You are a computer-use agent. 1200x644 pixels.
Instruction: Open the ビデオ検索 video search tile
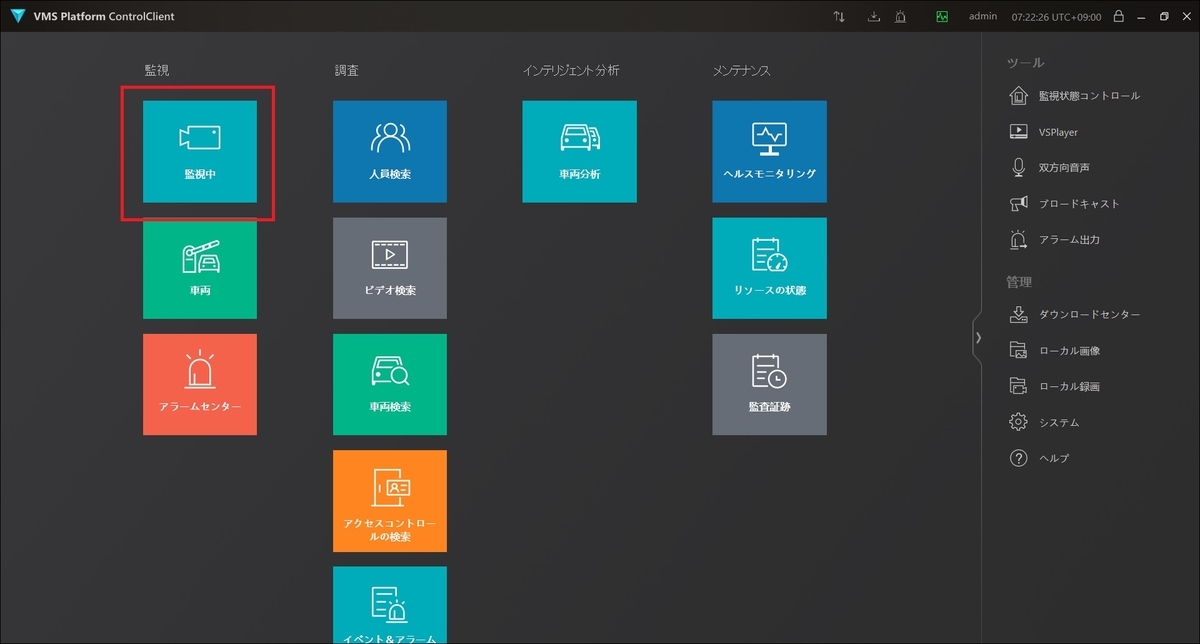pyautogui.click(x=390, y=268)
